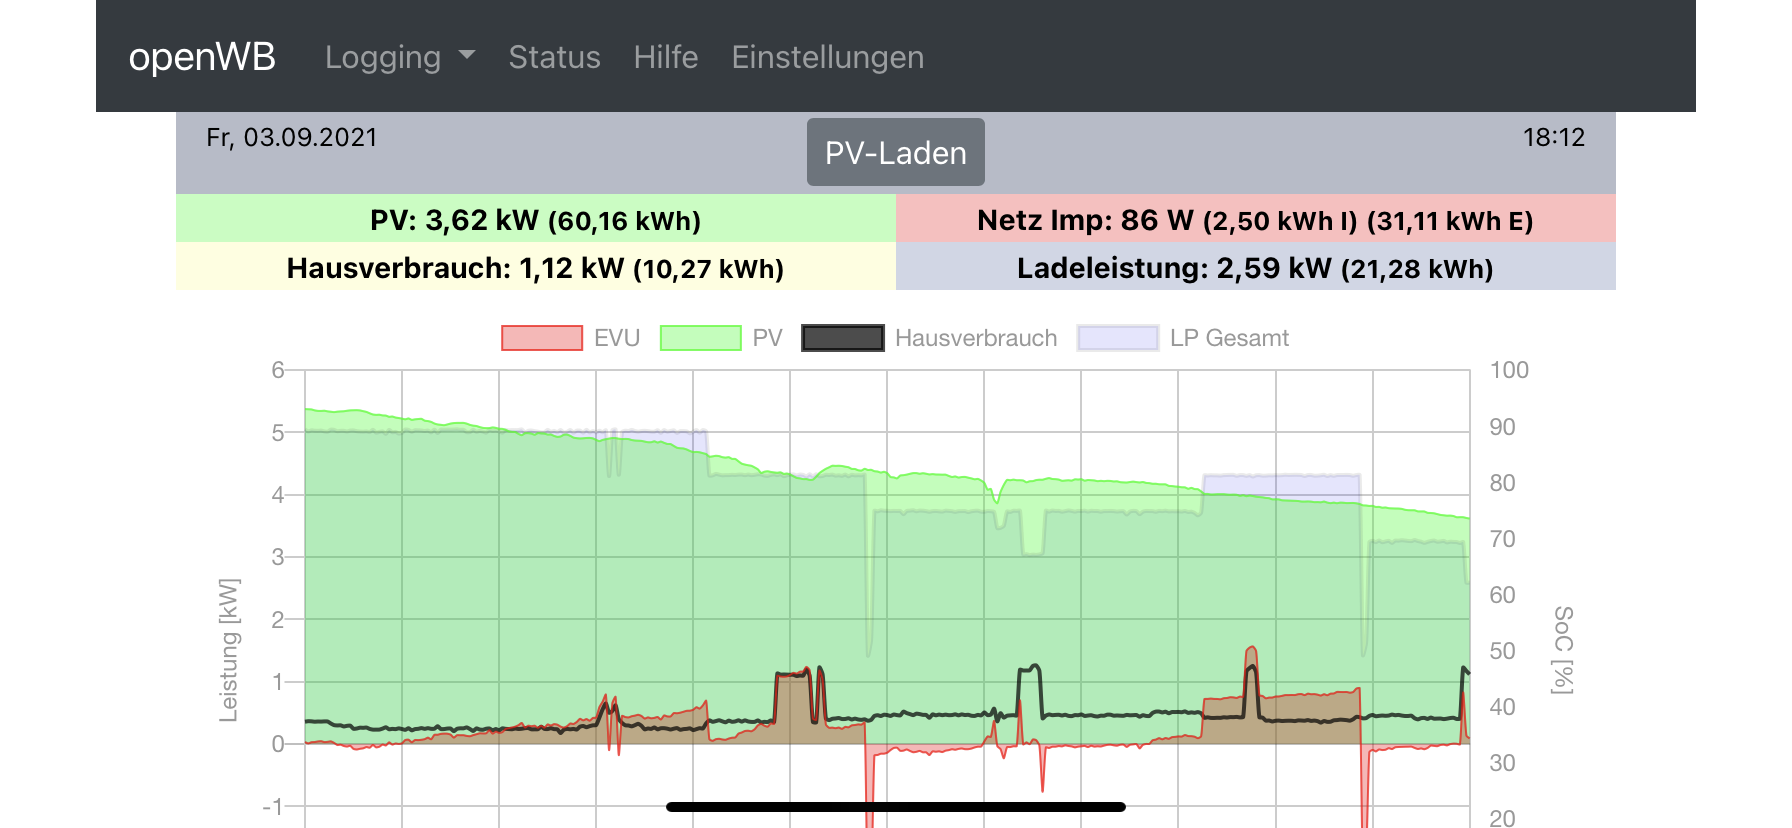Open the openWB home brand link
This screenshot has height=828, width=1792.
[x=202, y=57]
